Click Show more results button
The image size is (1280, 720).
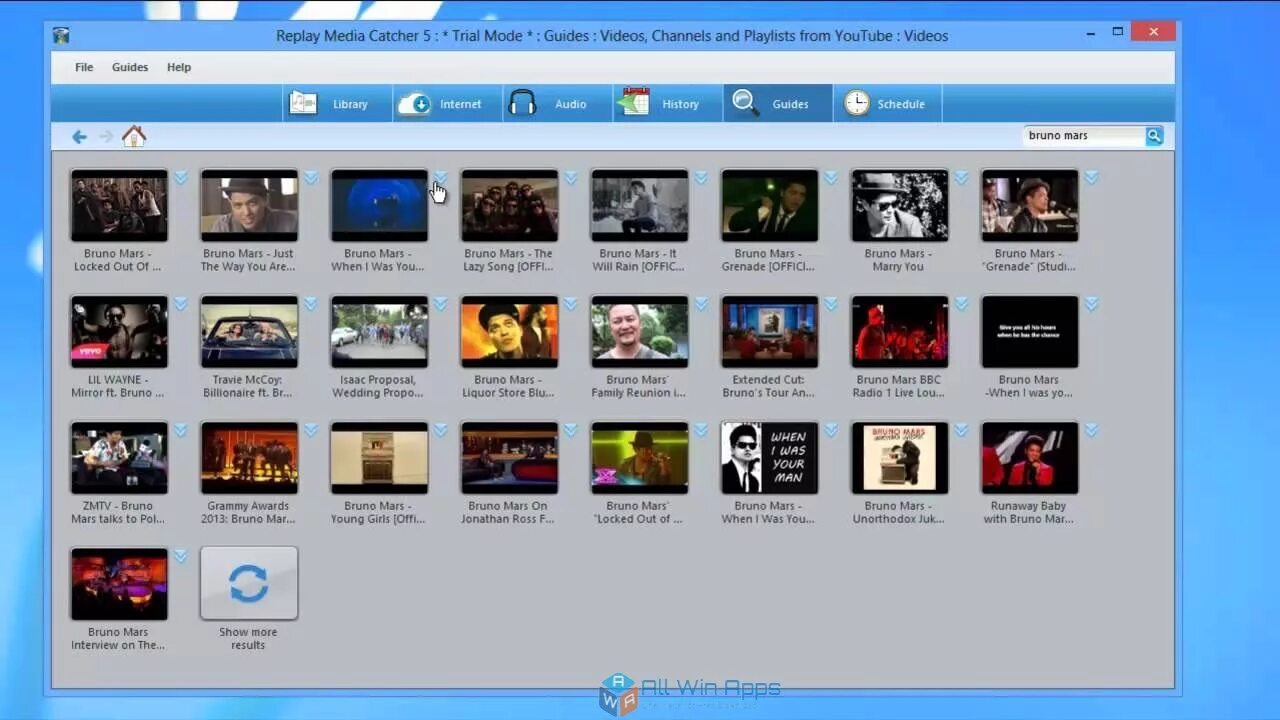249,584
